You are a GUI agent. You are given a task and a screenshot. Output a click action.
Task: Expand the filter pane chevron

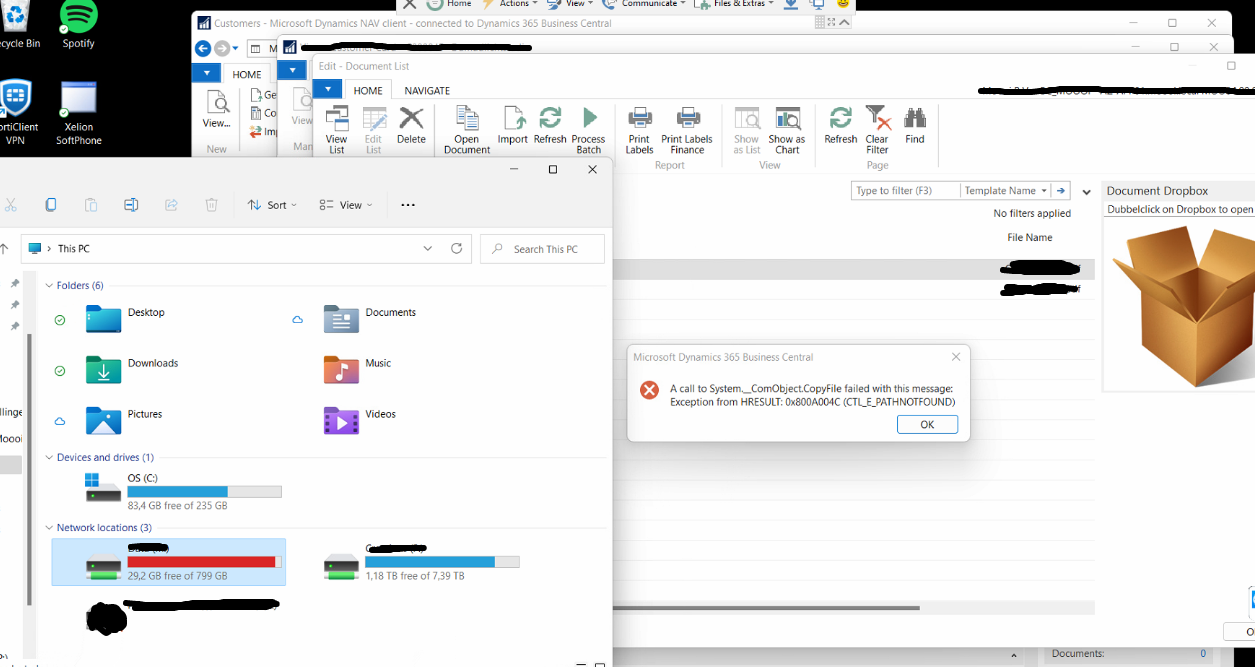click(1086, 192)
